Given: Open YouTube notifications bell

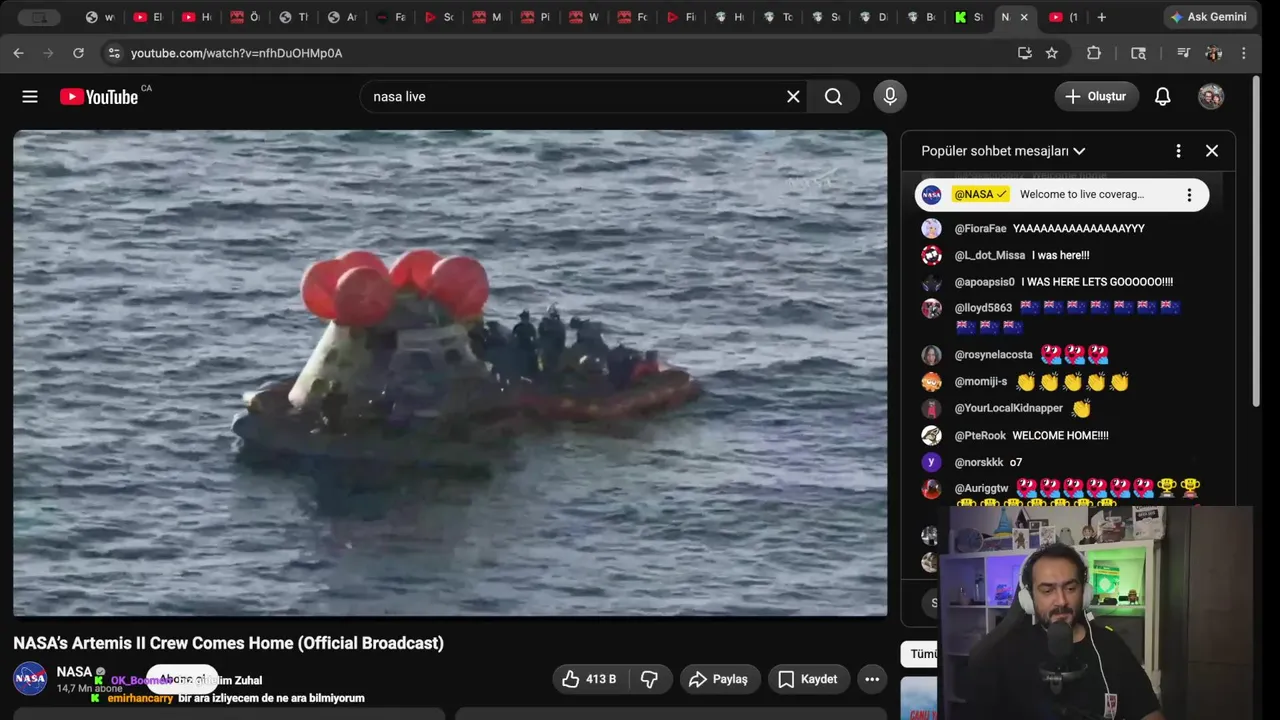Looking at the screenshot, I should (1162, 97).
